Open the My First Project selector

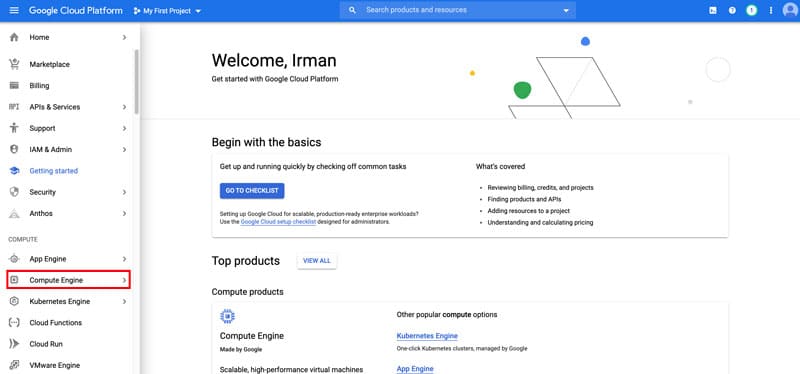[x=167, y=11]
